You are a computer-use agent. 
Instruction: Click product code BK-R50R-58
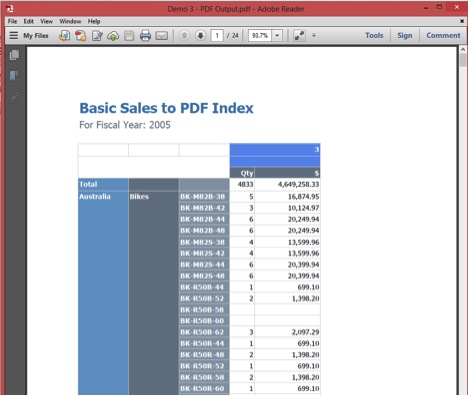click(202, 377)
